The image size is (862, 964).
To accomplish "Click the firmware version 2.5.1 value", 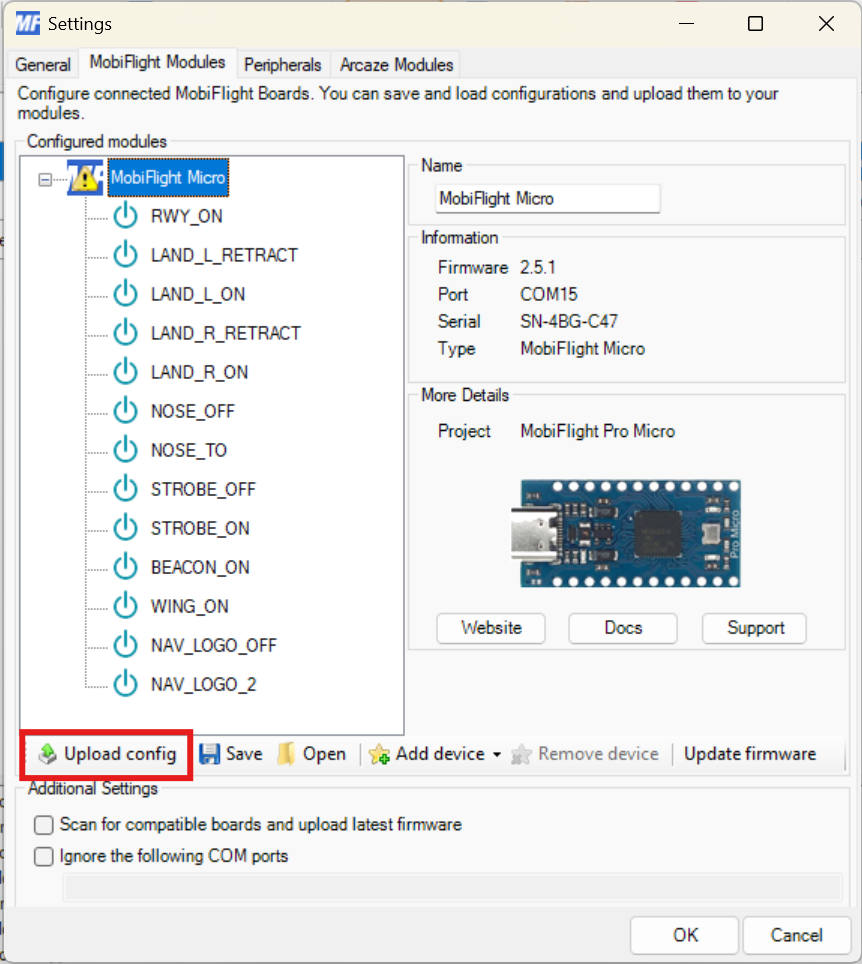I will click(538, 267).
